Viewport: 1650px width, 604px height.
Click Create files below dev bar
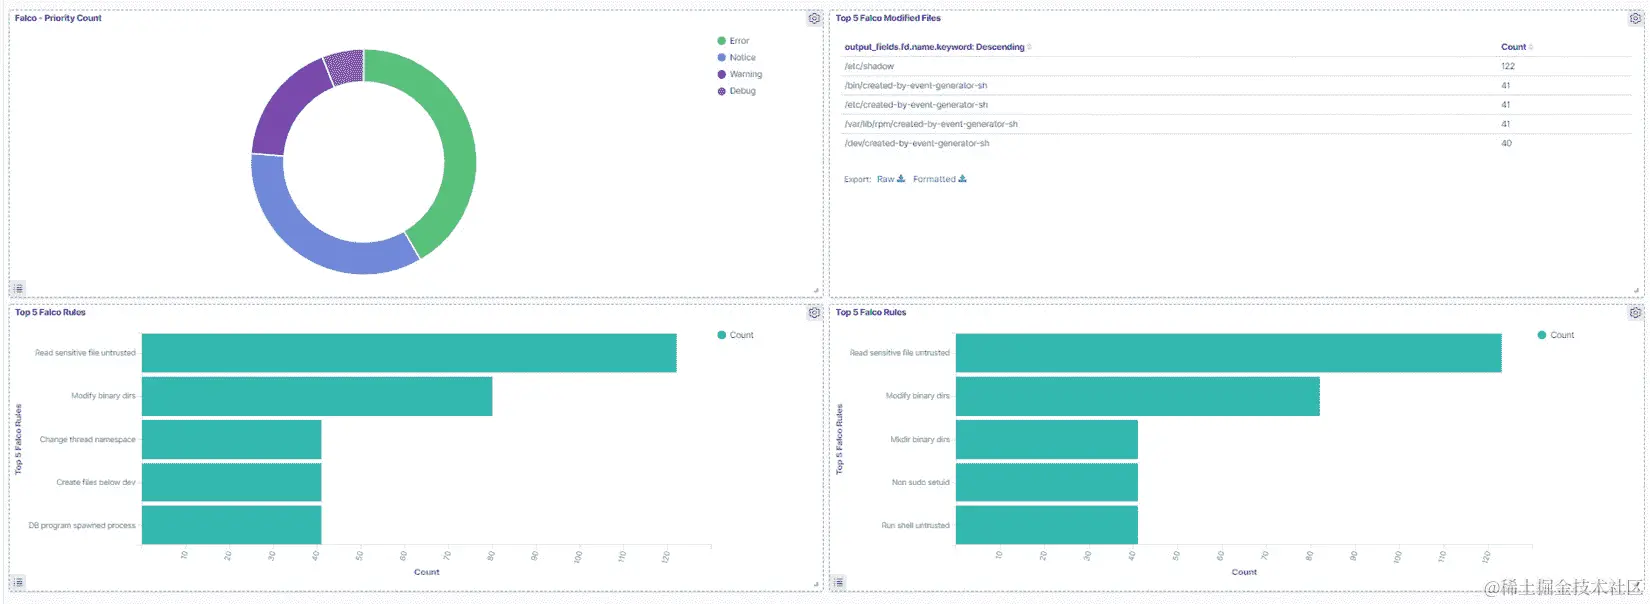pyautogui.click(x=231, y=482)
